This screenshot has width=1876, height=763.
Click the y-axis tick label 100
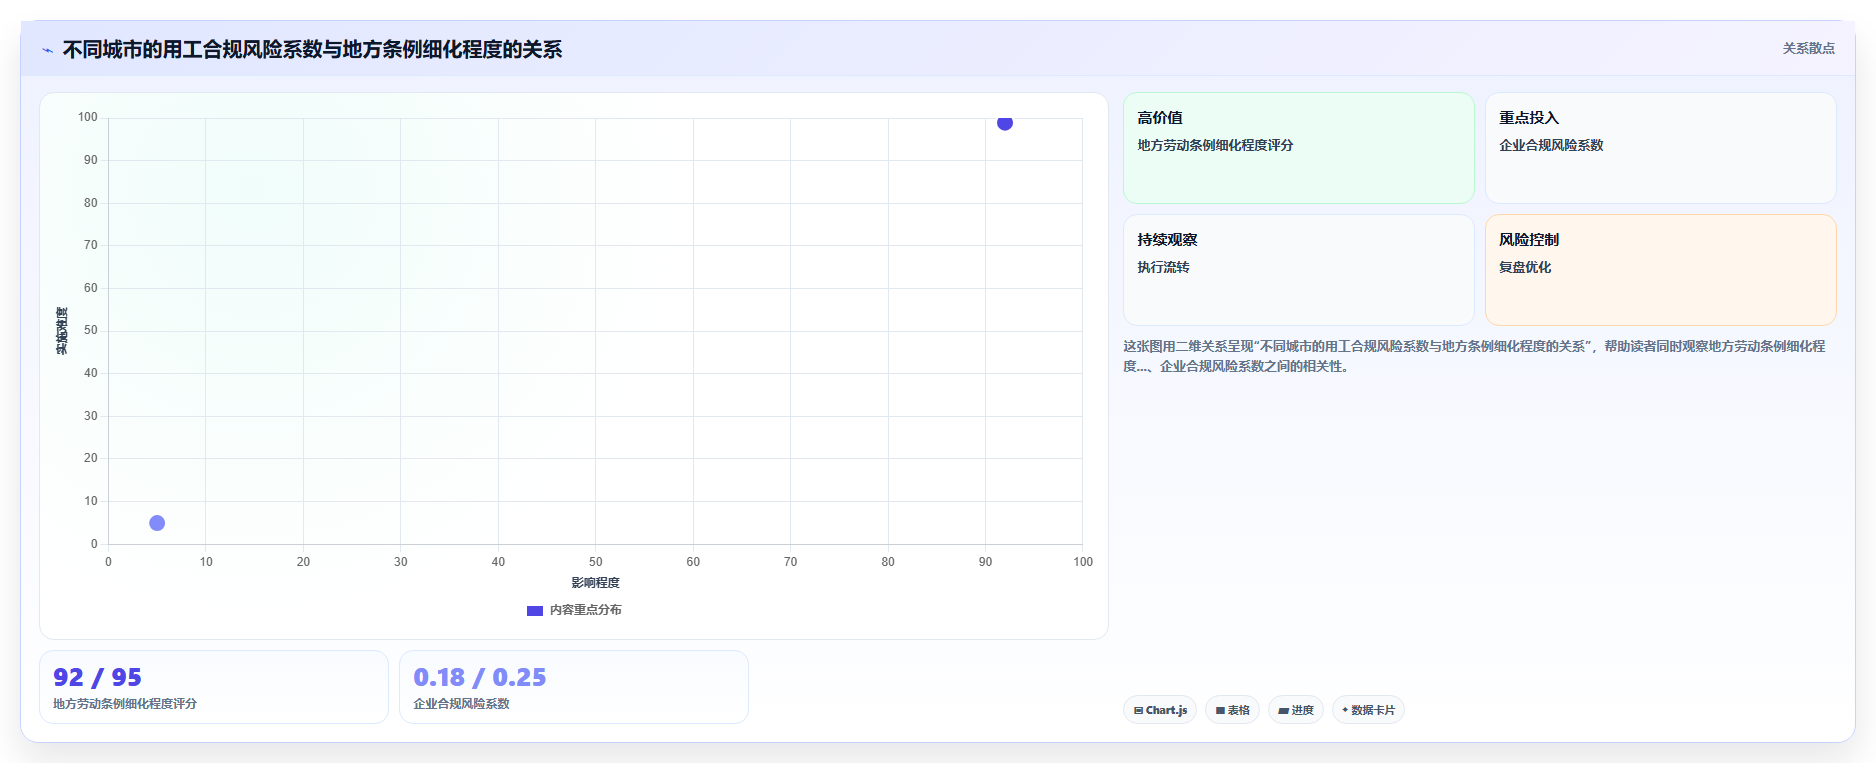(x=88, y=117)
